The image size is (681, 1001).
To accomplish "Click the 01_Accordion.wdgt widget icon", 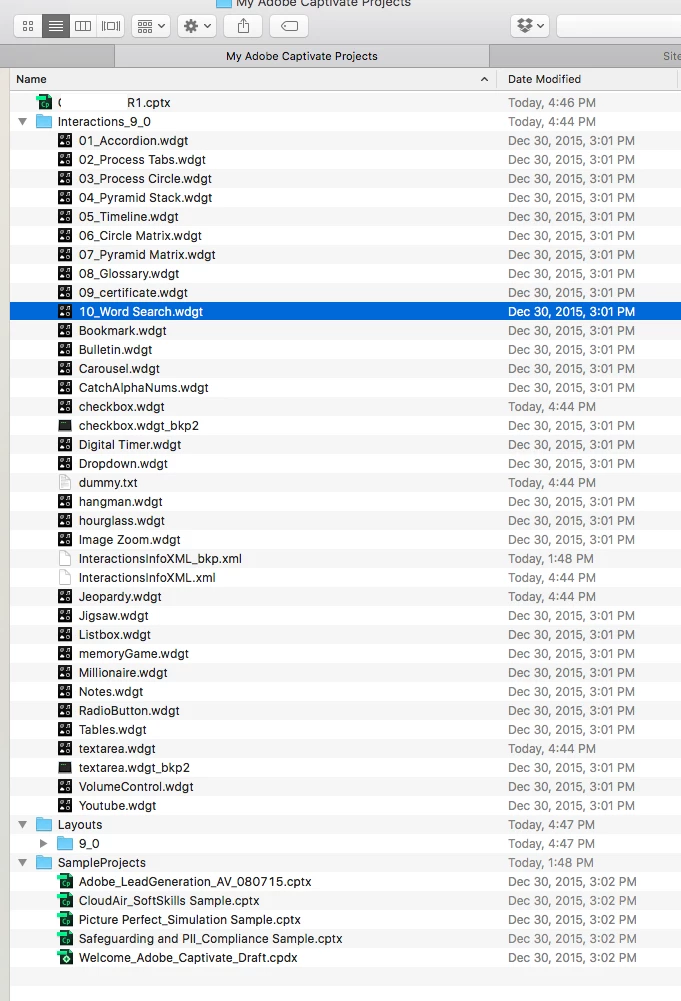I will click(x=65, y=140).
